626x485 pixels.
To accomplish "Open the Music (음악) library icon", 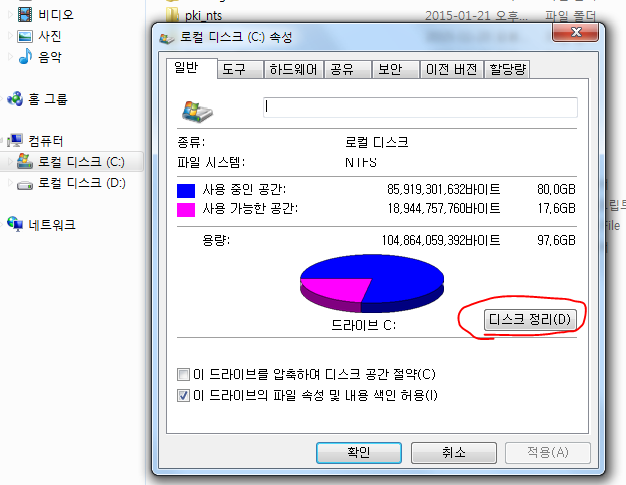I will (25, 56).
